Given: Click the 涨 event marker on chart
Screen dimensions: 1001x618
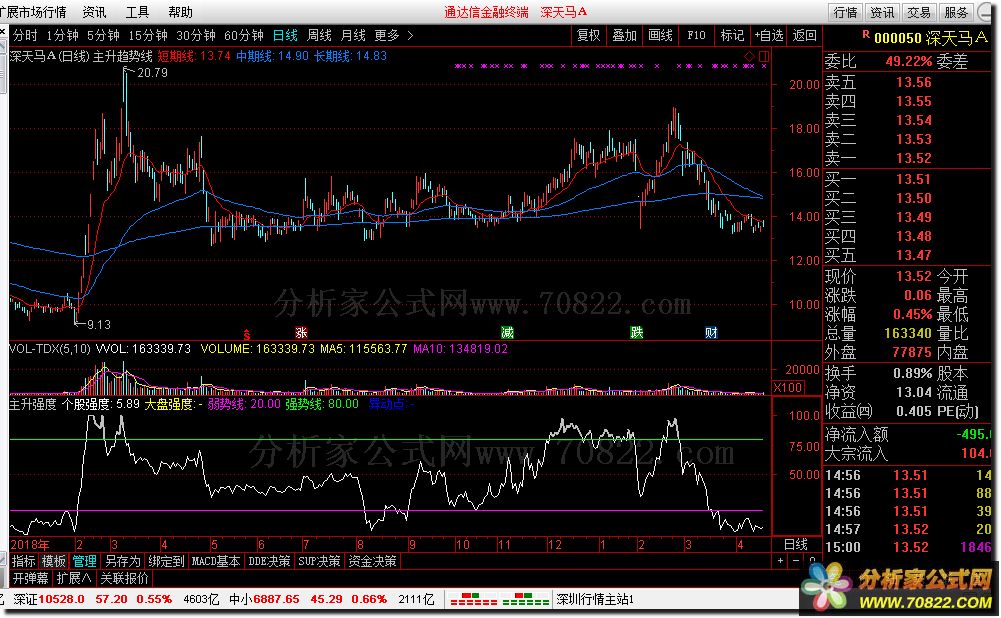Looking at the screenshot, I should pos(301,332).
